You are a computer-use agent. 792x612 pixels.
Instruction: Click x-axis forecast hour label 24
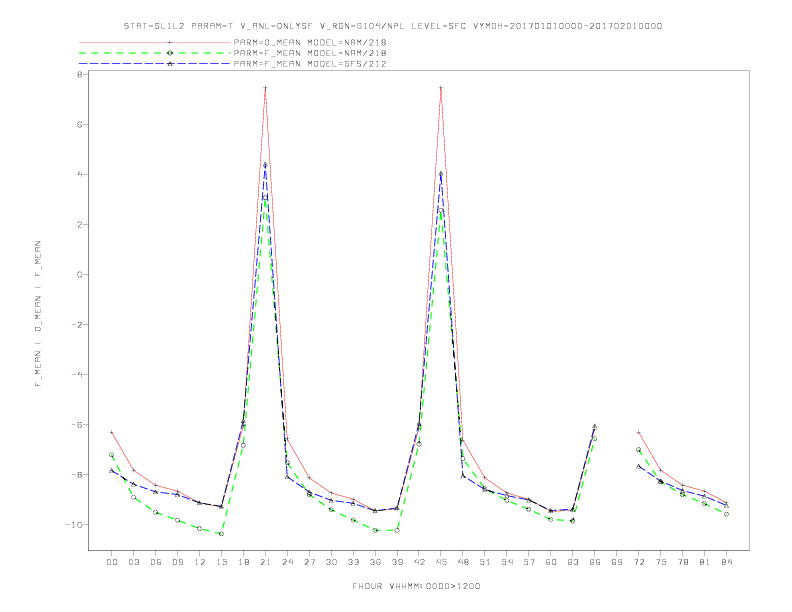click(x=287, y=562)
